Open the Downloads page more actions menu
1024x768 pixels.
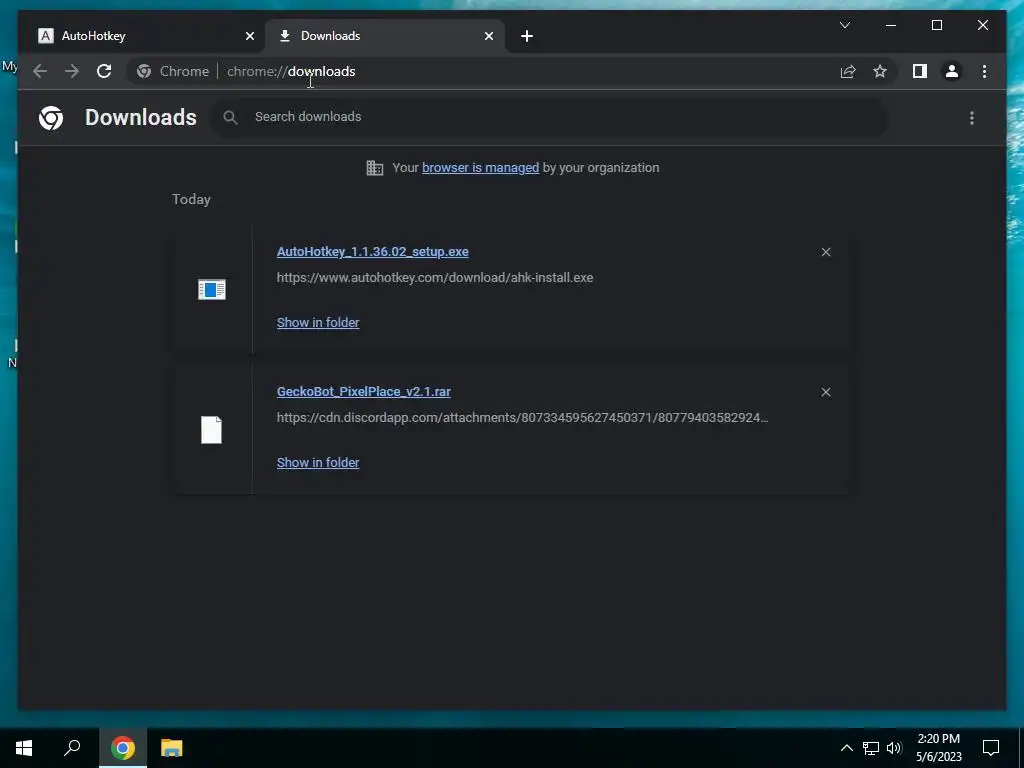(972, 118)
